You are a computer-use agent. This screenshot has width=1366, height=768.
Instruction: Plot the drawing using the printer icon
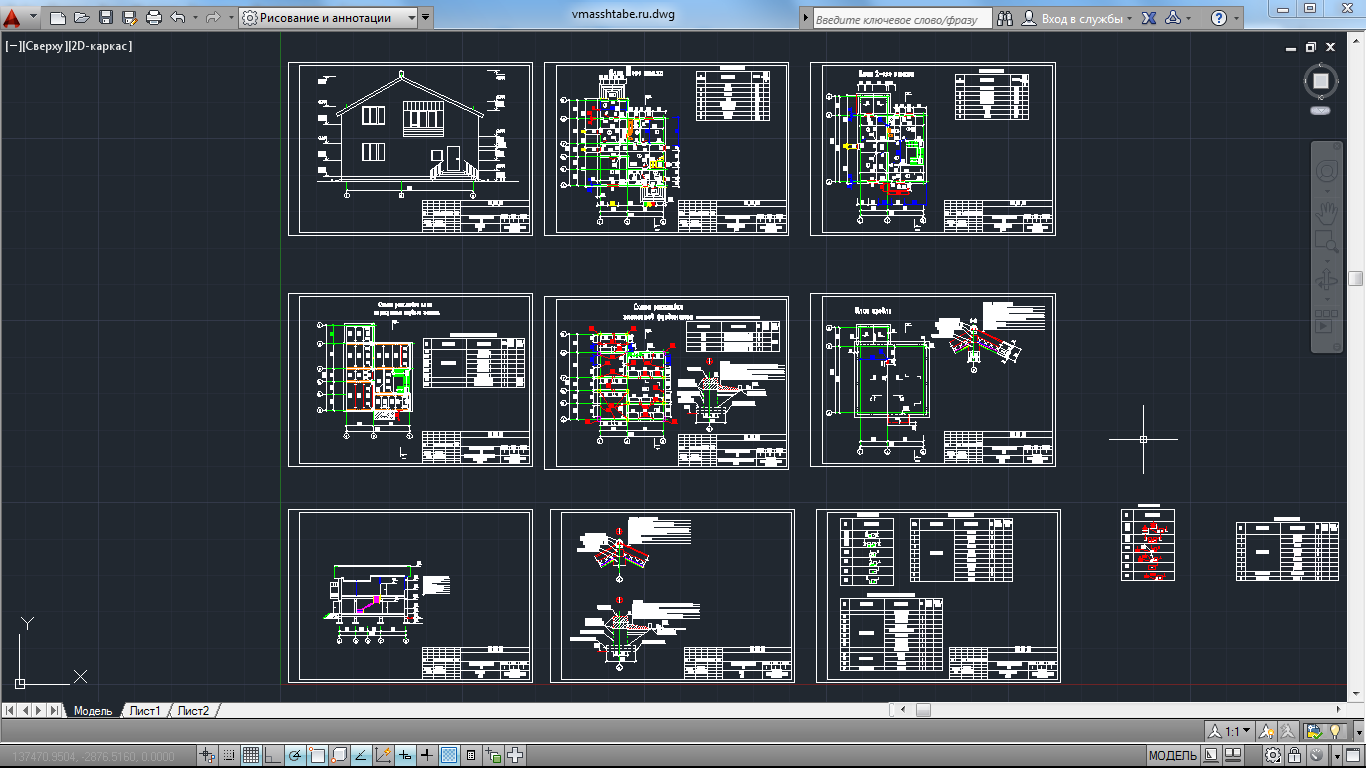coord(153,18)
